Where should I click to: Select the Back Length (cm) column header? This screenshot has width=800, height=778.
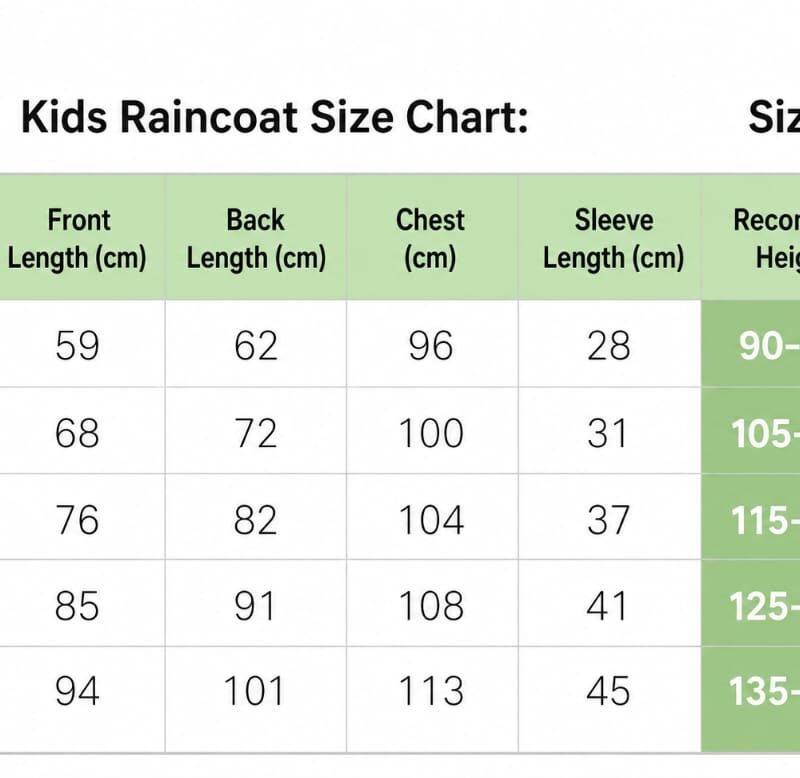(256, 238)
